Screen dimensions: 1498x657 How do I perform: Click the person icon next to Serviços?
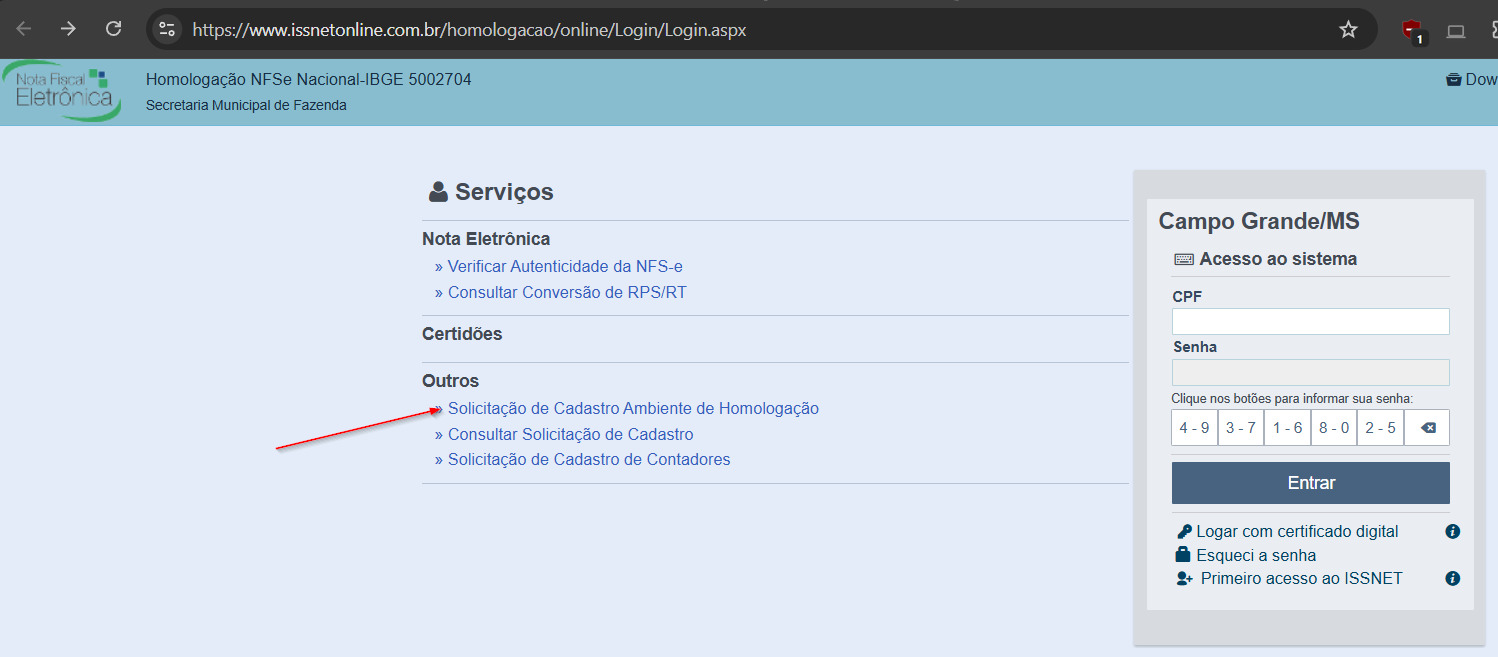click(x=438, y=192)
